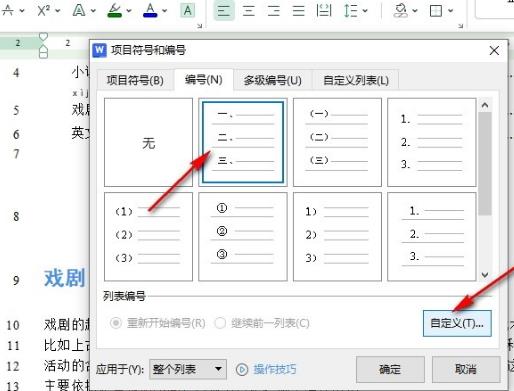
Task: Switch to the 自定义列表(L) tab
Action: pyautogui.click(x=356, y=80)
